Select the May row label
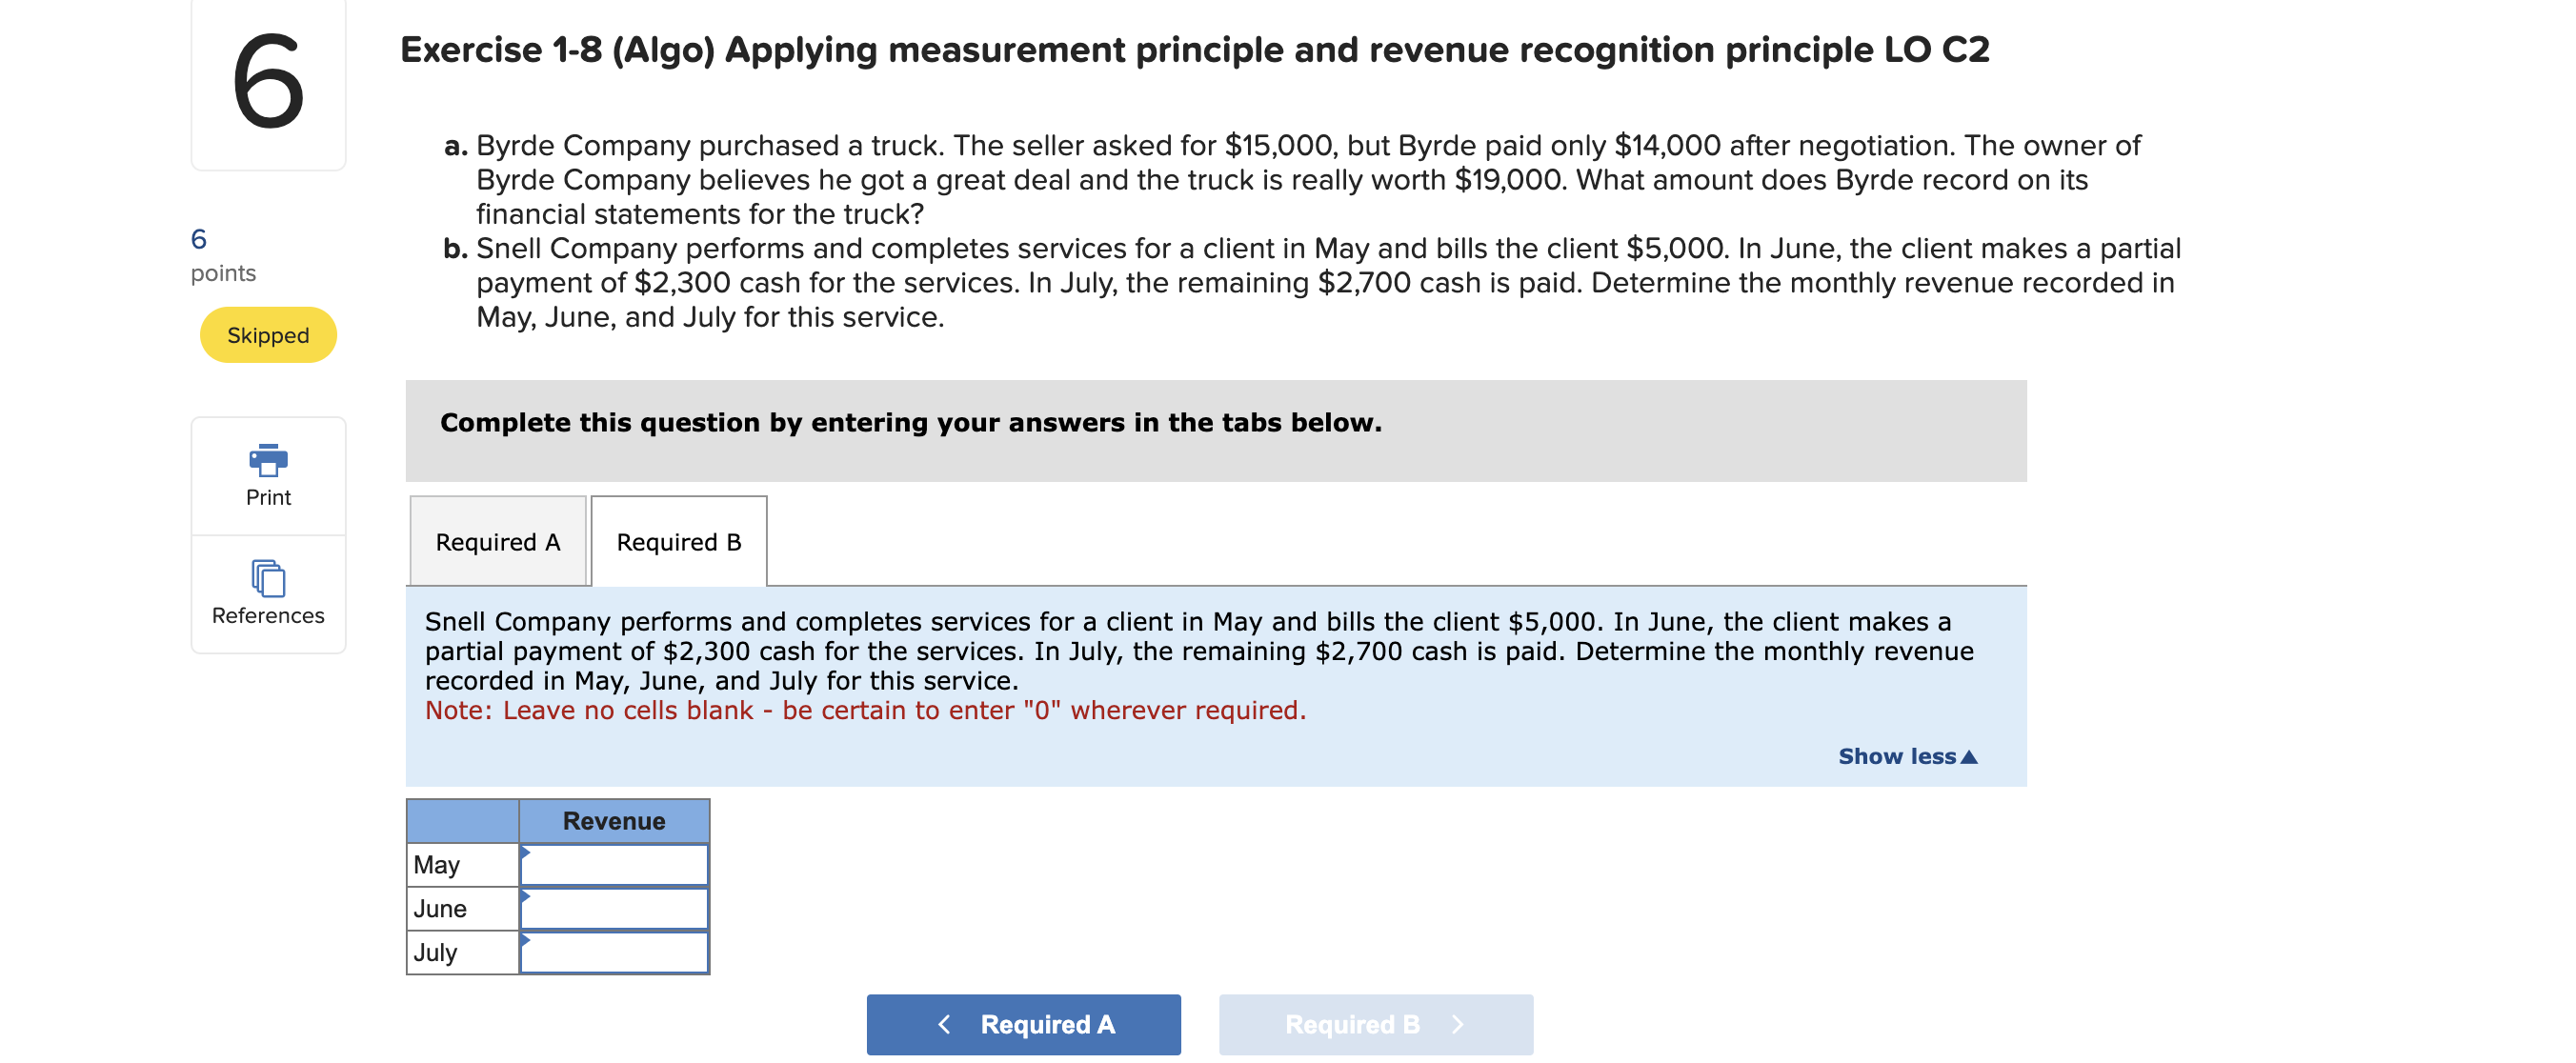The image size is (2576, 1063). click(437, 863)
